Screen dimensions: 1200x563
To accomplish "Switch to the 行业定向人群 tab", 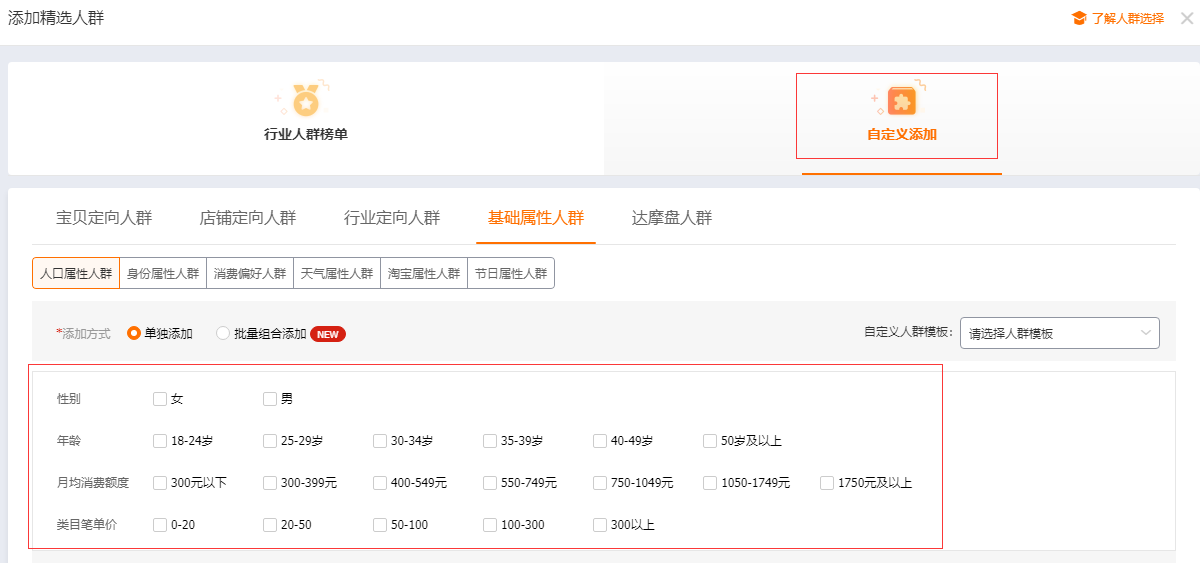I will (x=392, y=218).
